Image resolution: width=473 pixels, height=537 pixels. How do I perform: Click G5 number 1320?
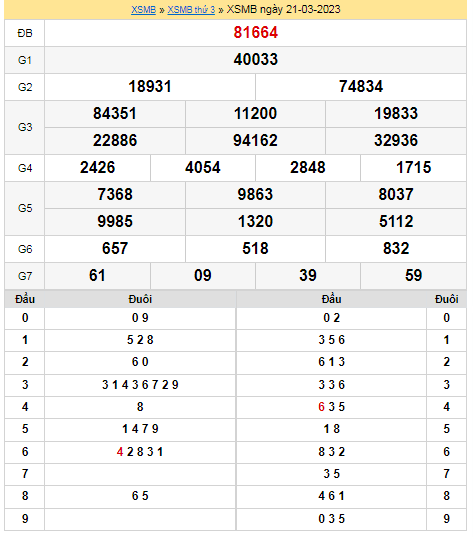256,222
